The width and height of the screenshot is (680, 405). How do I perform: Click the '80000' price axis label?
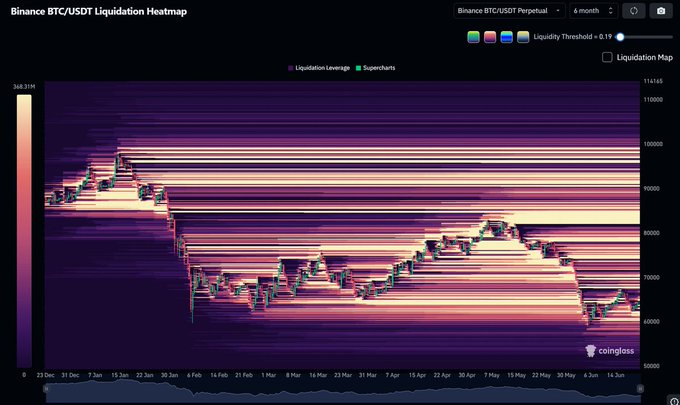pyautogui.click(x=653, y=233)
